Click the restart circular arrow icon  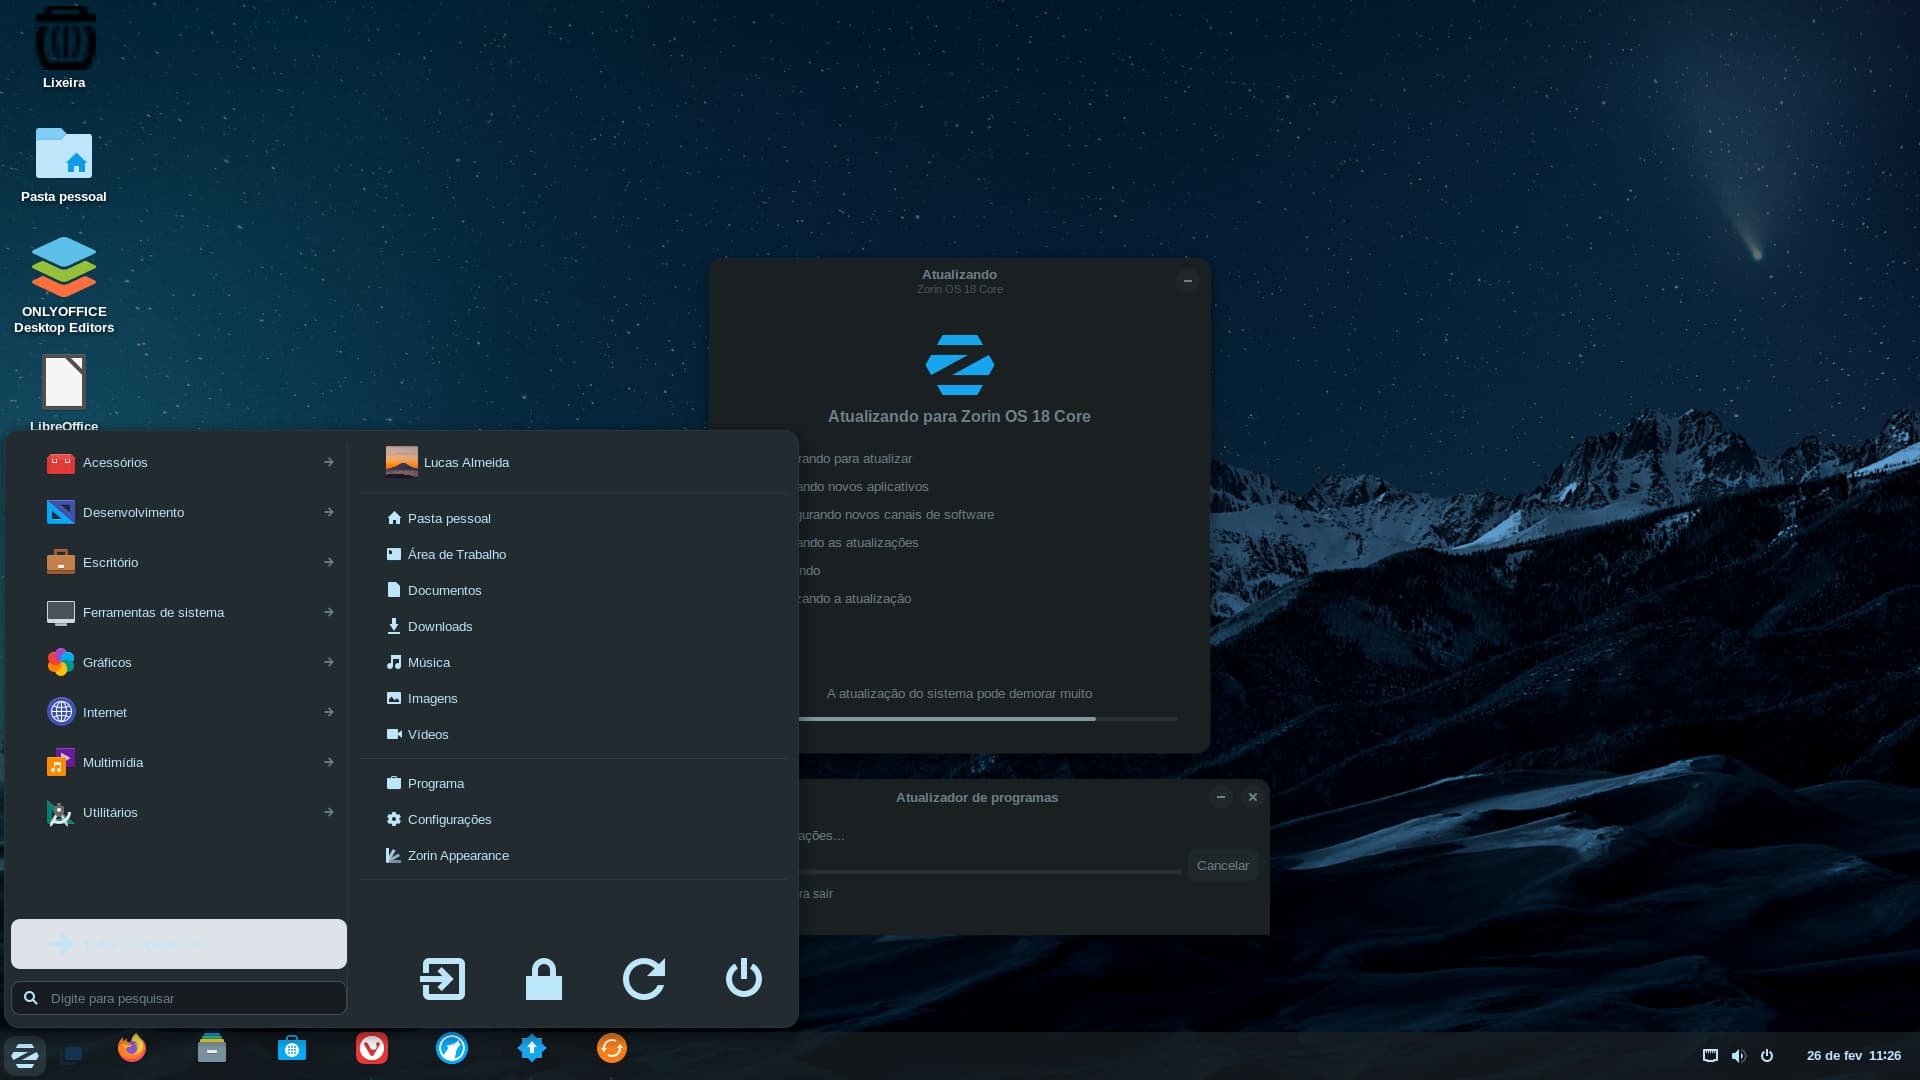(644, 979)
